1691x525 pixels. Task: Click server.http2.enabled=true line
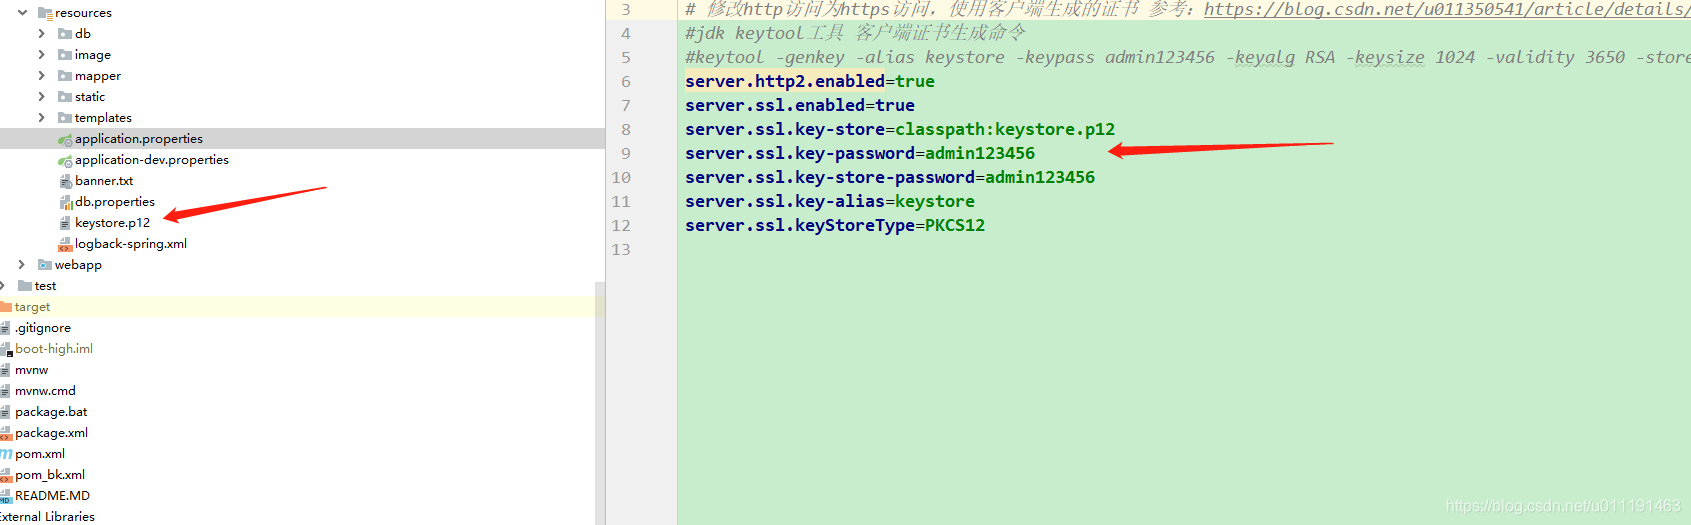[810, 82]
